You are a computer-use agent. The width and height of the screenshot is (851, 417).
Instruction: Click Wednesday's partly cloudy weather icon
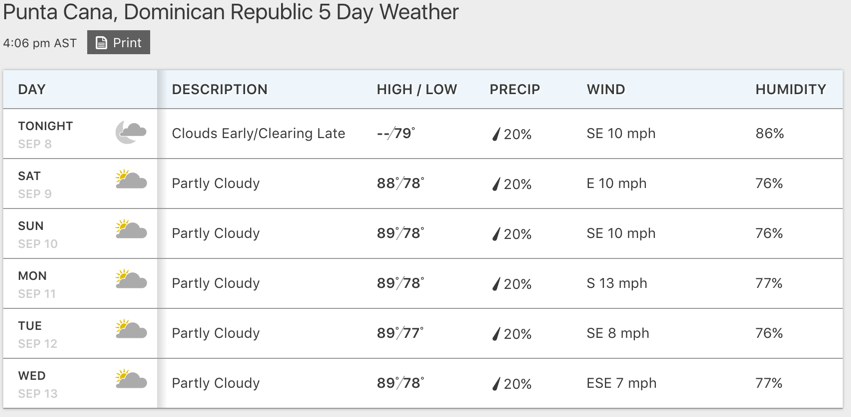(131, 379)
